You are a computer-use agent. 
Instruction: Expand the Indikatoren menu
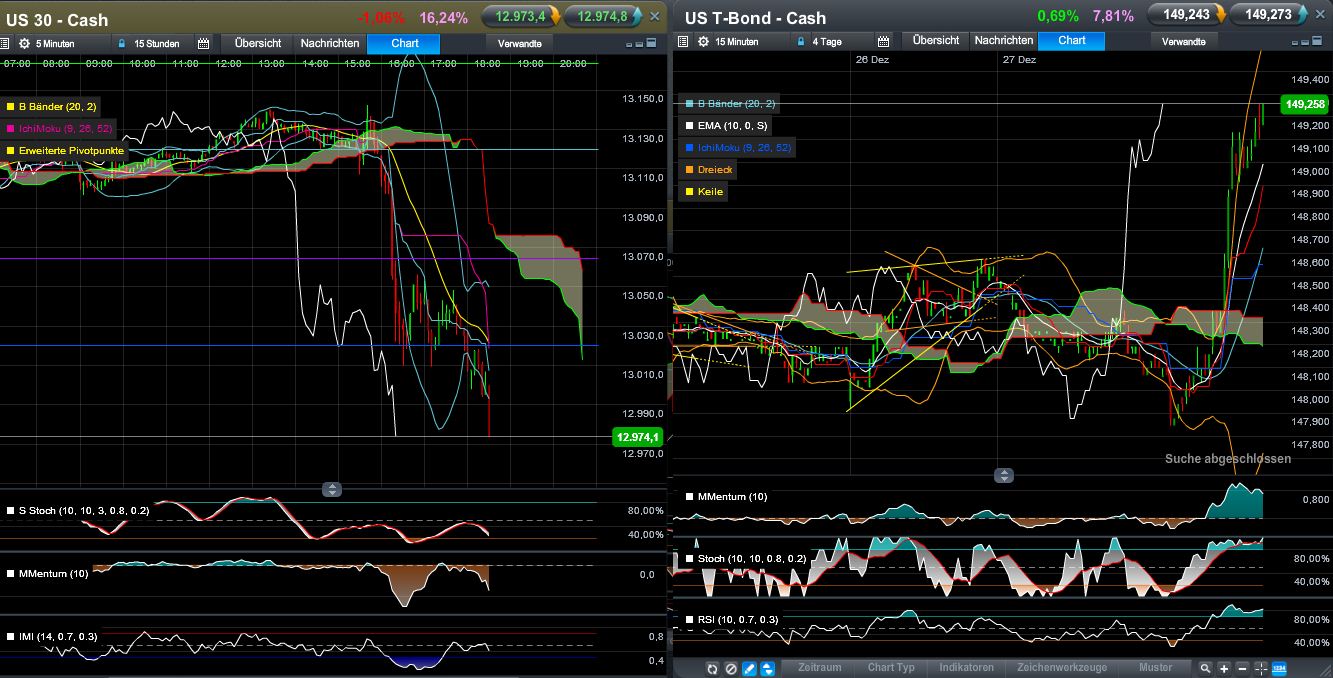click(x=966, y=667)
